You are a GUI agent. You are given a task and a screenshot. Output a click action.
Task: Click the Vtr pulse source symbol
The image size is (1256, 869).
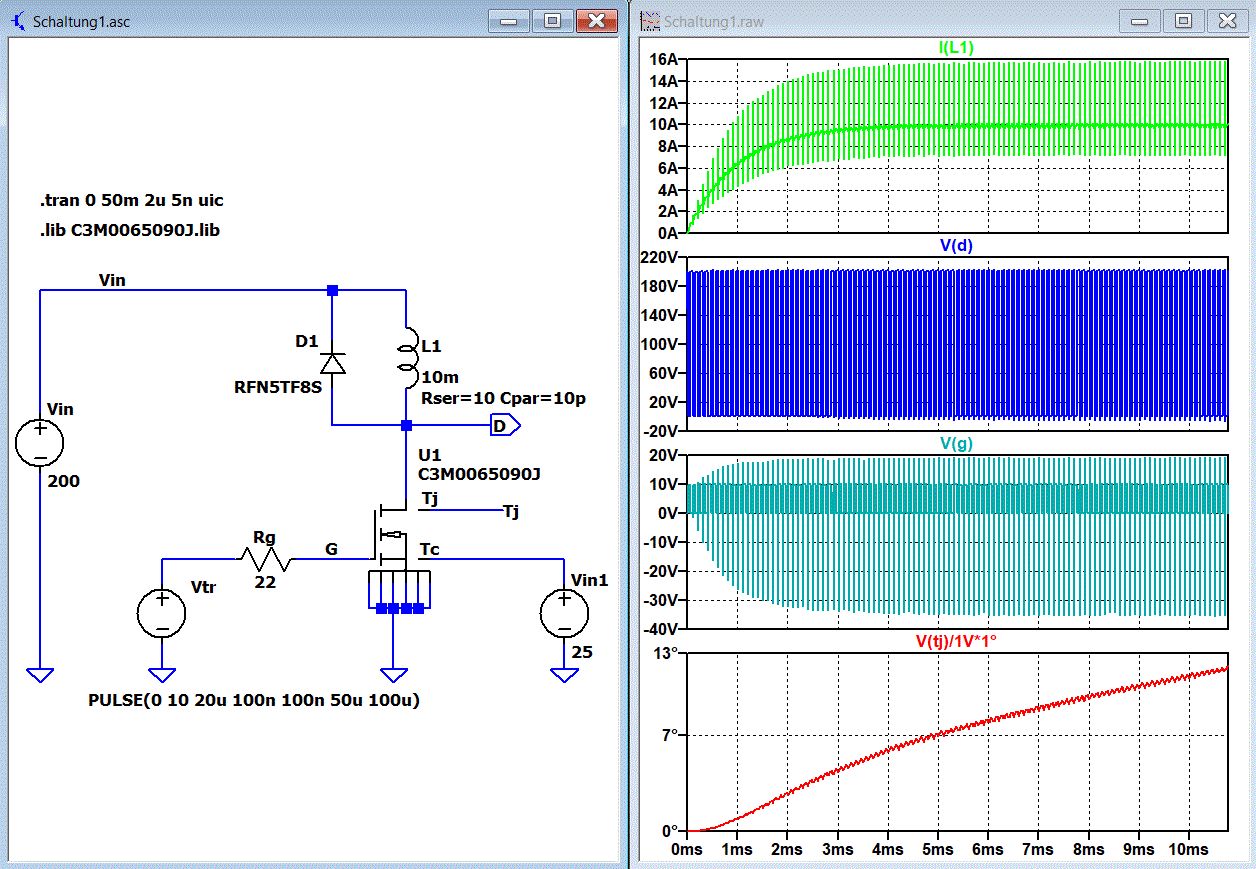click(x=161, y=613)
